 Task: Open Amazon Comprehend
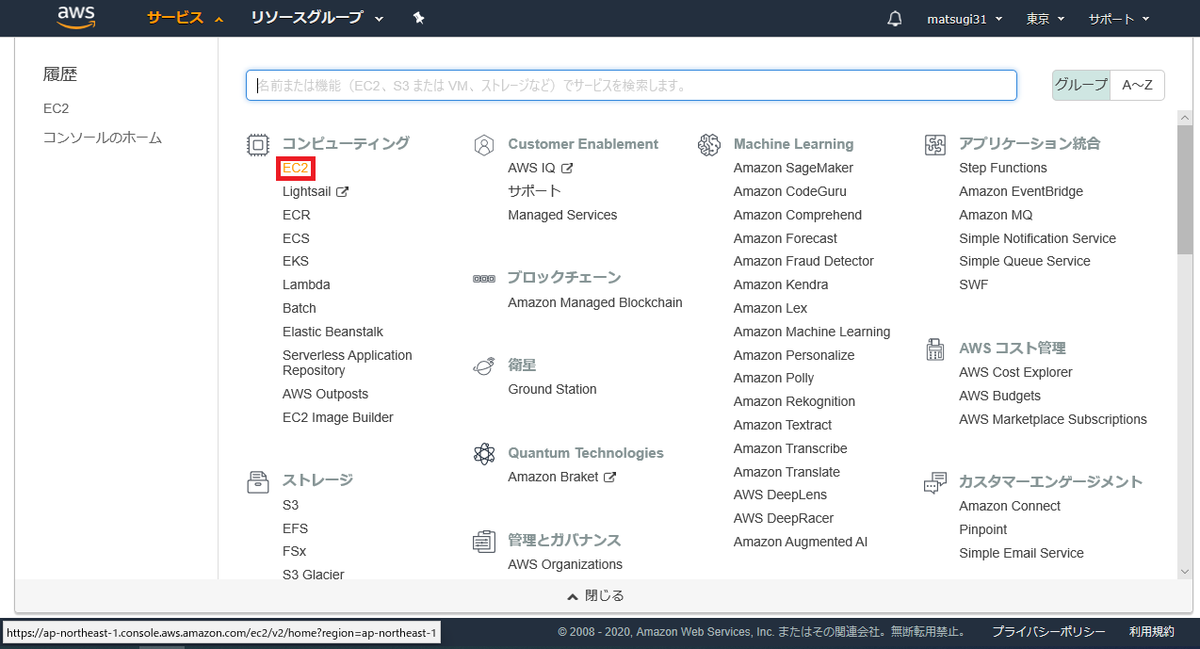click(x=798, y=215)
